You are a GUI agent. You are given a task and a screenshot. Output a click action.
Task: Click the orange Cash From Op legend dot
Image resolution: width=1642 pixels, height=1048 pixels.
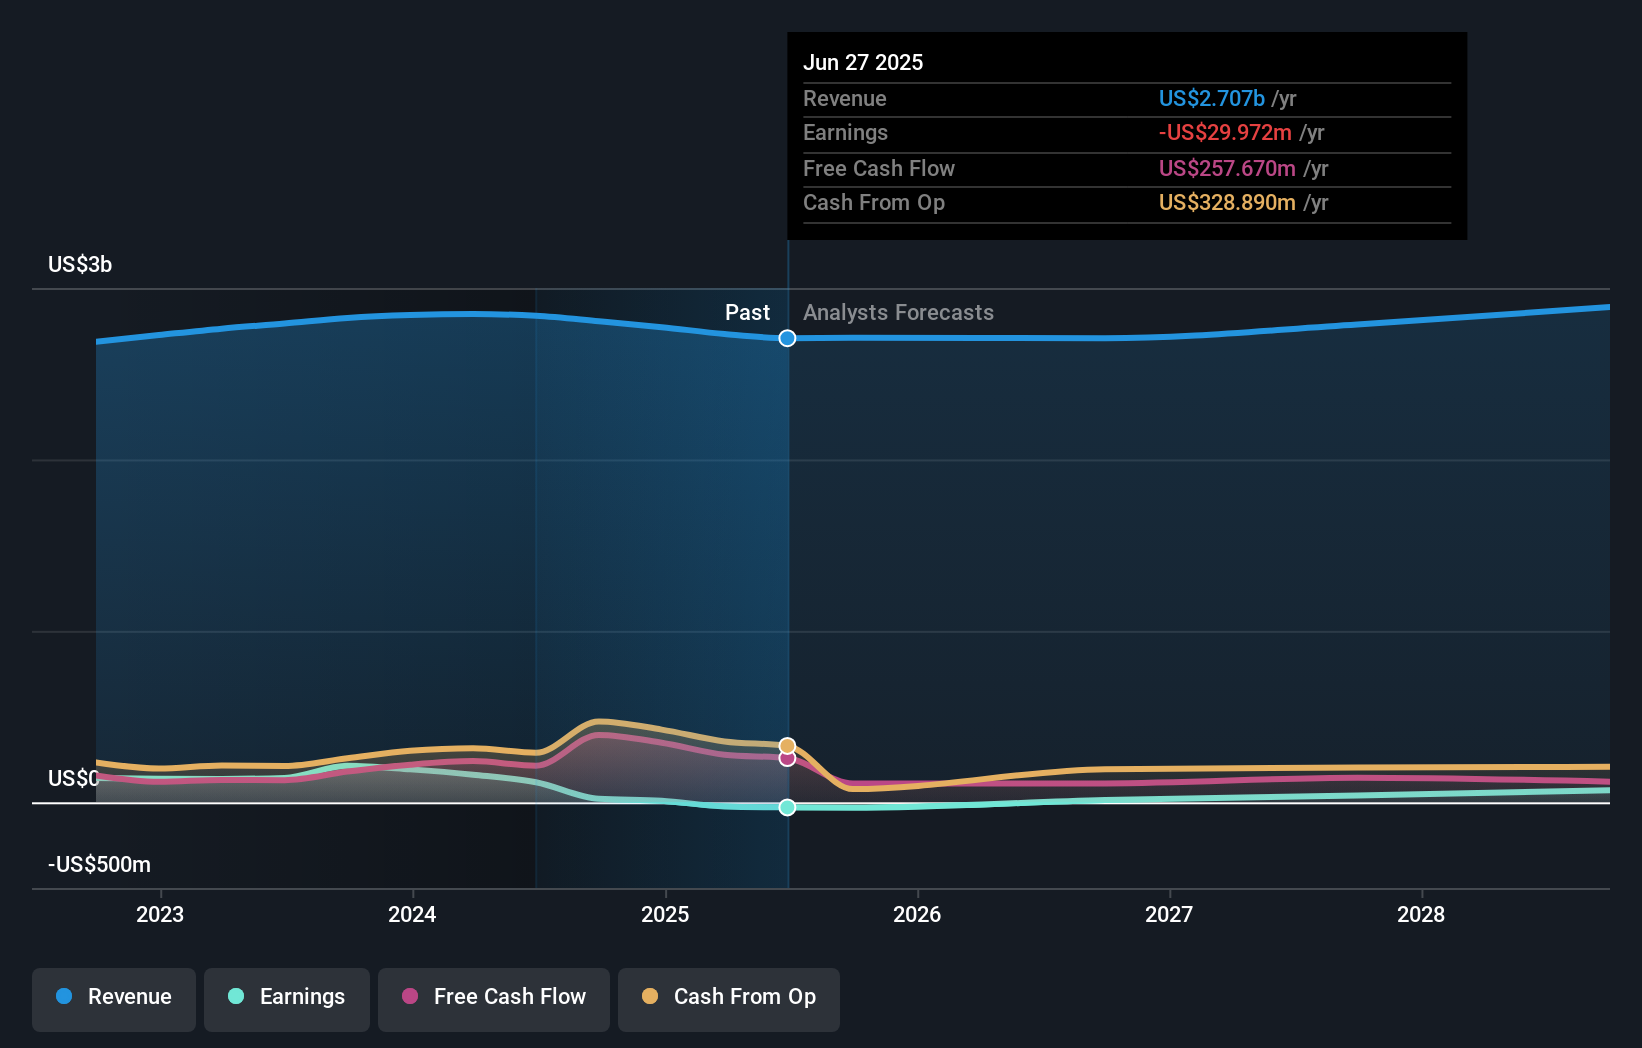649,997
